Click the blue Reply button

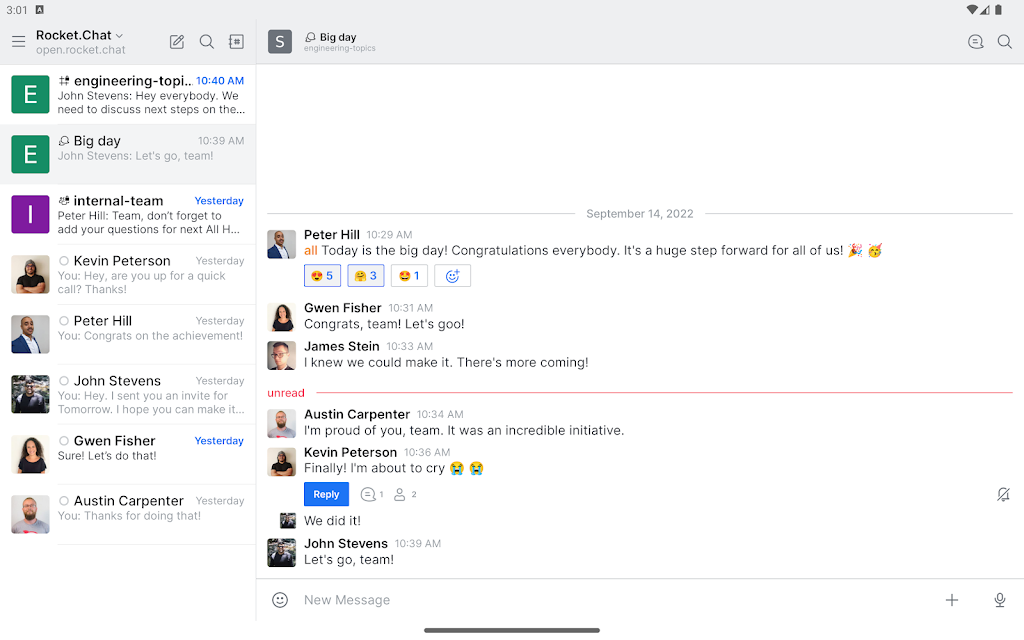tap(326, 494)
